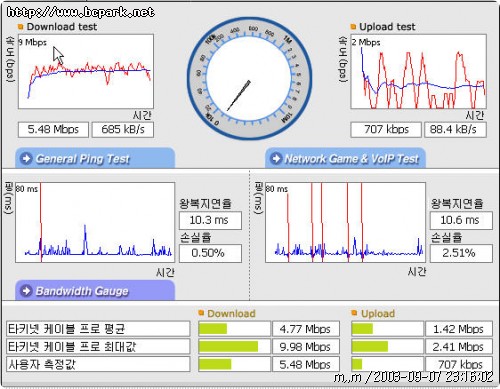Click the Upload test heading

point(387,27)
